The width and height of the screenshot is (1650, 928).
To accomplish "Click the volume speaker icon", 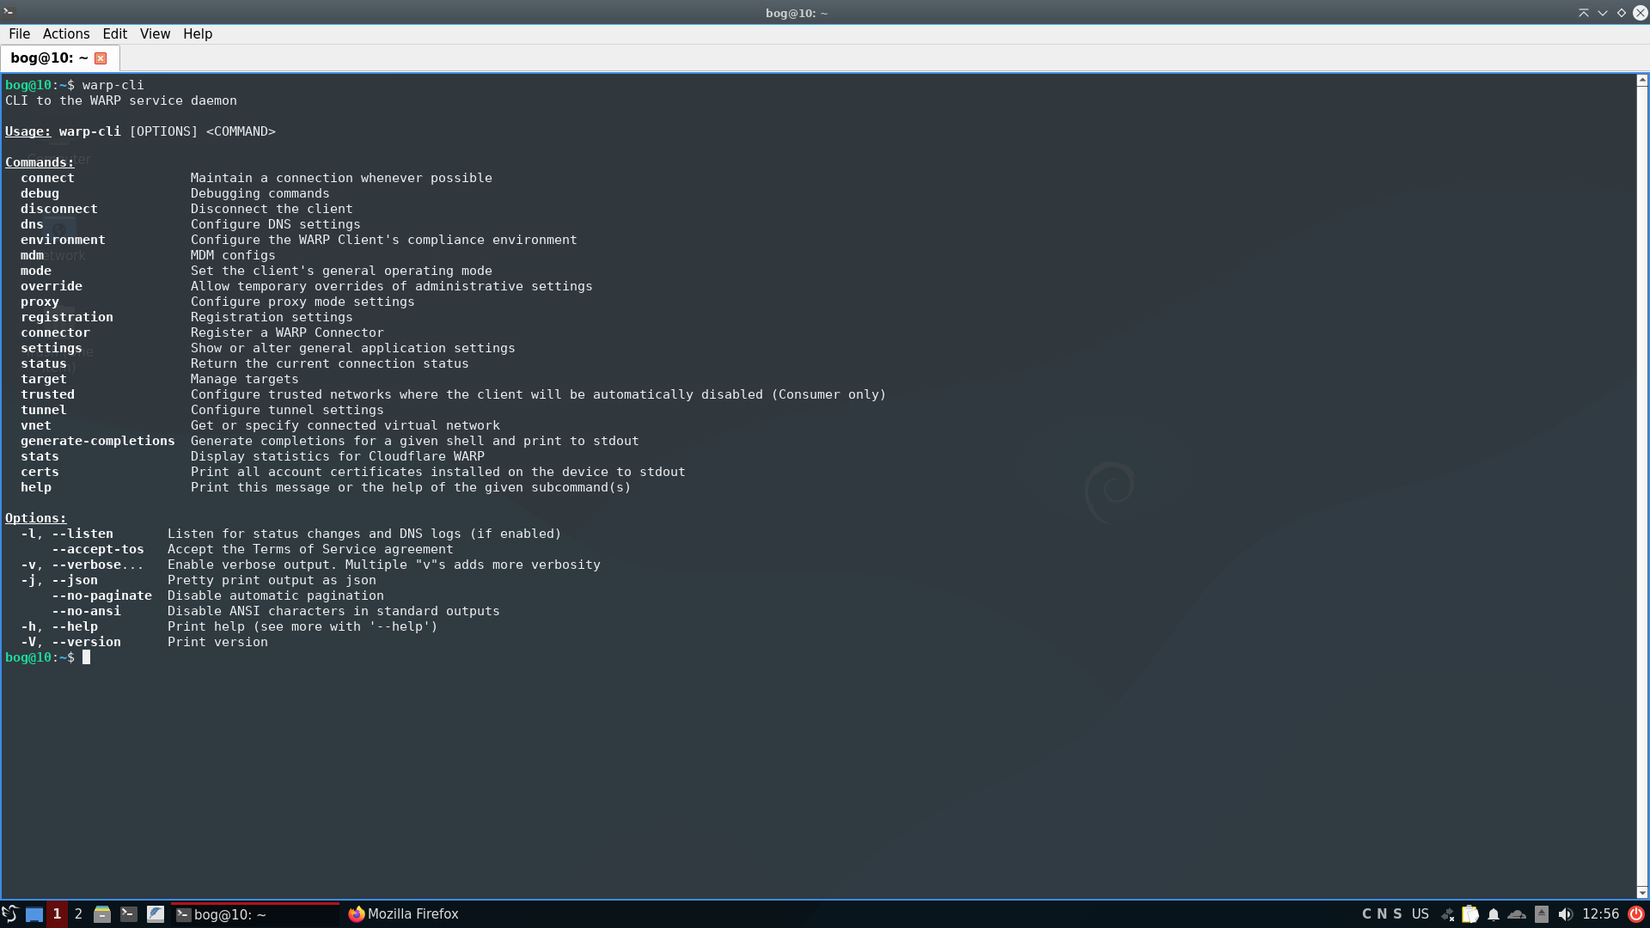I will click(x=1565, y=914).
